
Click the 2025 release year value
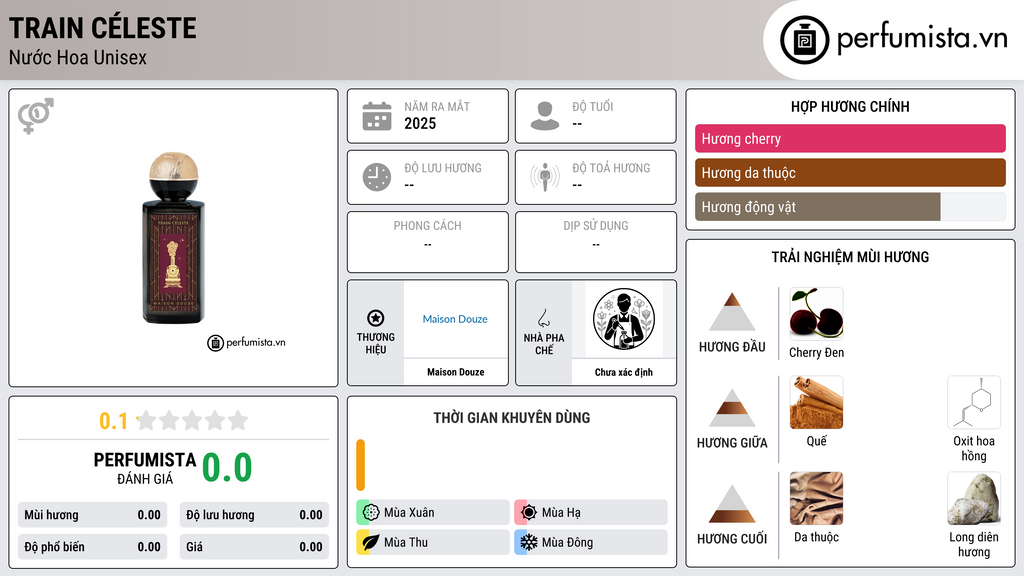[x=420, y=123]
